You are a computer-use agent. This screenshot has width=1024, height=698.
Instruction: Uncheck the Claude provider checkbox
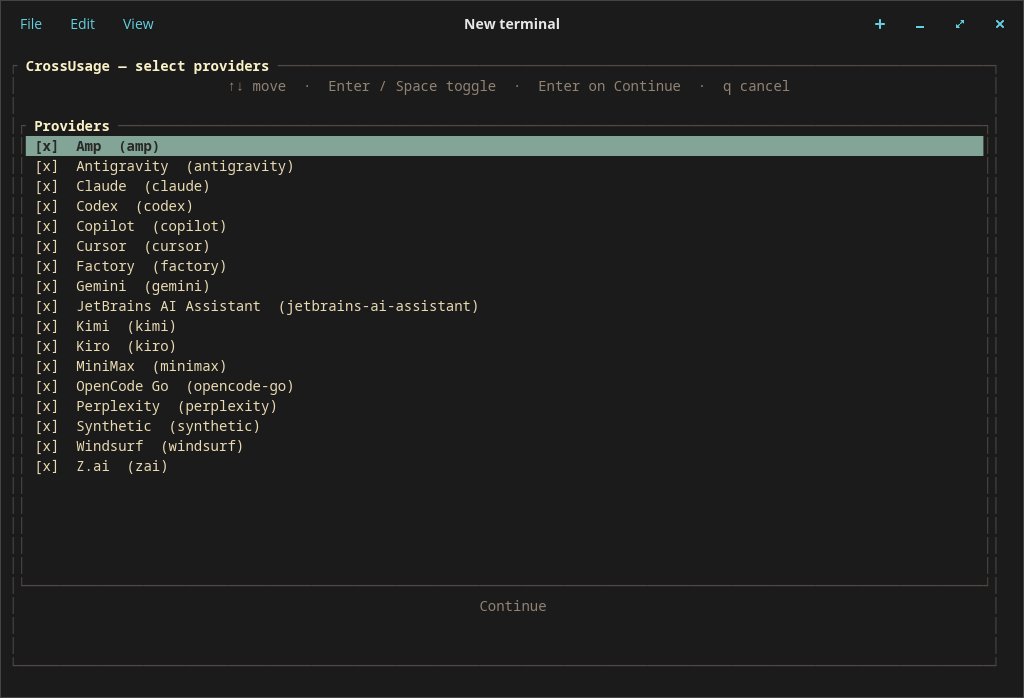coord(46,186)
